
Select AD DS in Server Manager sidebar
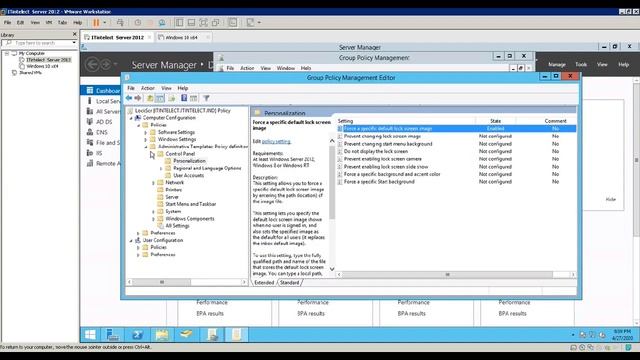(x=104, y=122)
